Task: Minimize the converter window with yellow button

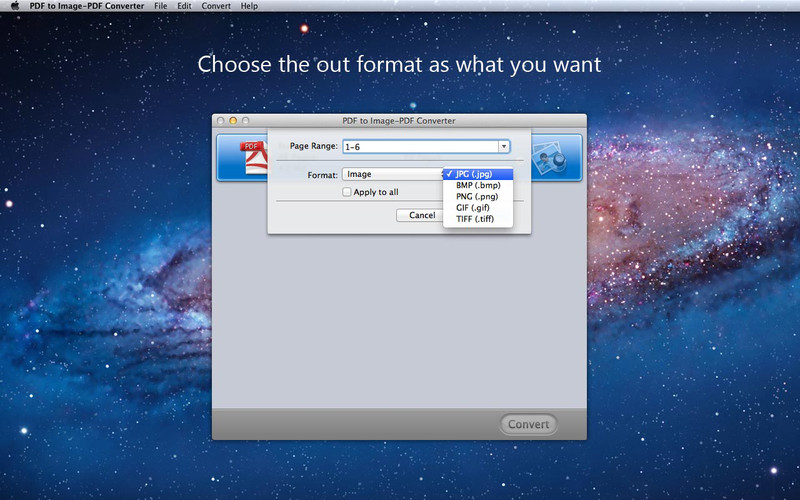Action: click(233, 121)
